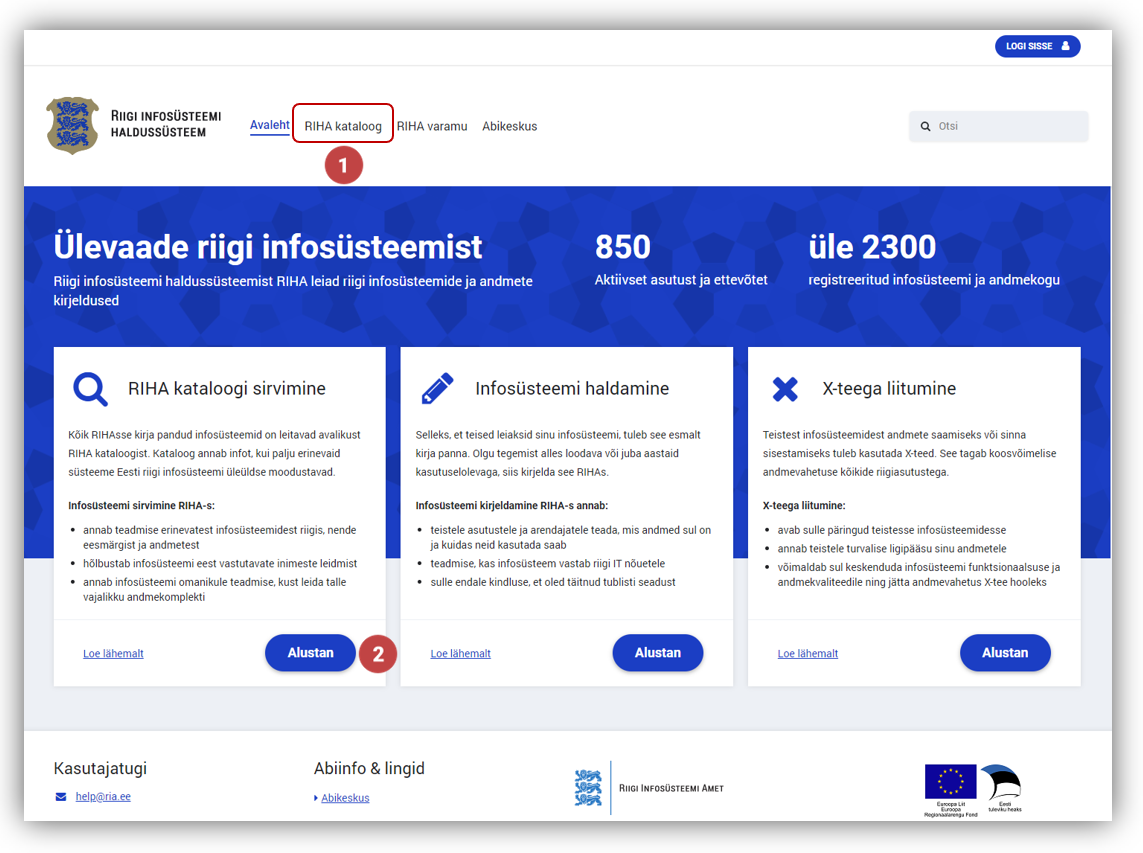Click the Riigi Infosüsteemi Amet footer logo
1143x853 pixels.
click(x=650, y=788)
